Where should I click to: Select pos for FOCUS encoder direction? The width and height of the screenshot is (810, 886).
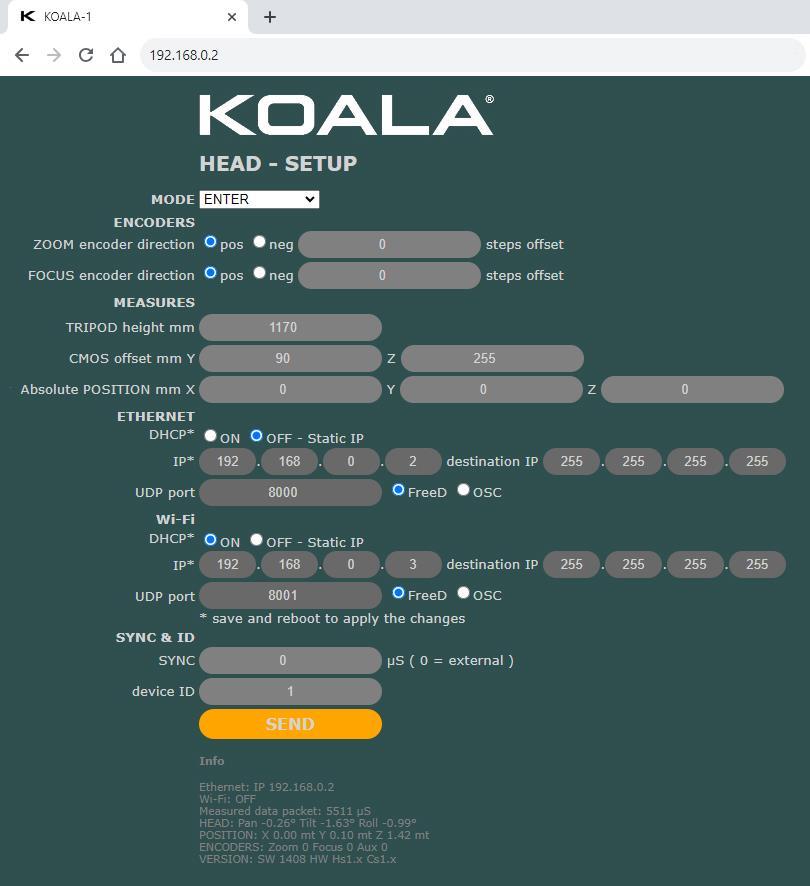[210, 273]
